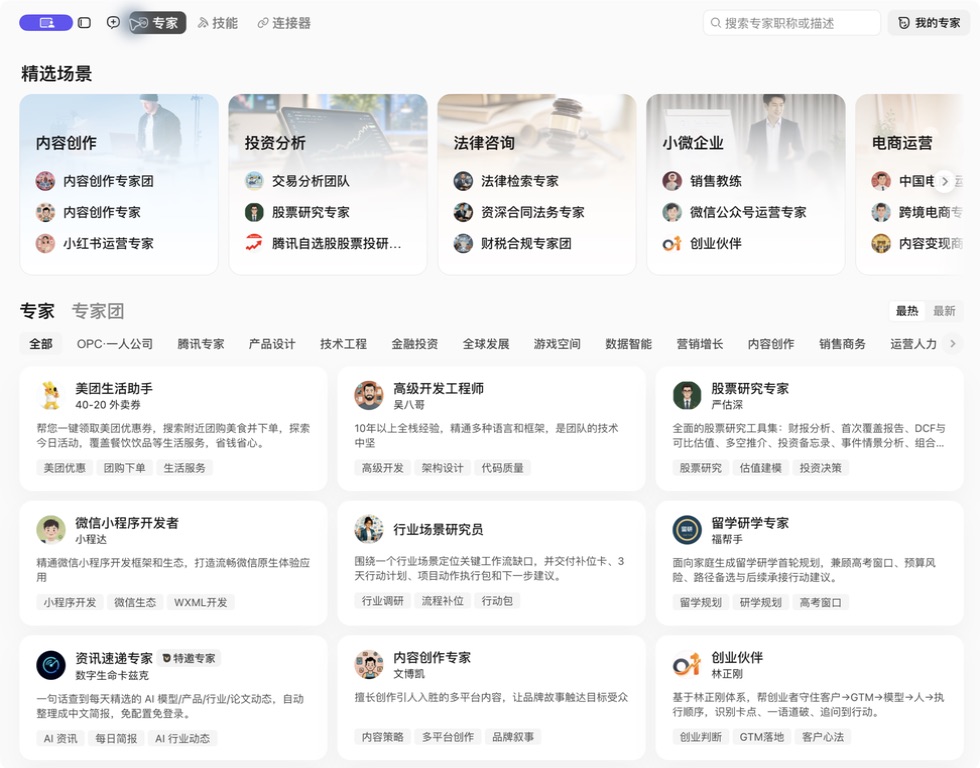Viewport: 980px width, 768px height.
Task: Open 高级开发工程师 avatar icon
Action: click(x=369, y=396)
